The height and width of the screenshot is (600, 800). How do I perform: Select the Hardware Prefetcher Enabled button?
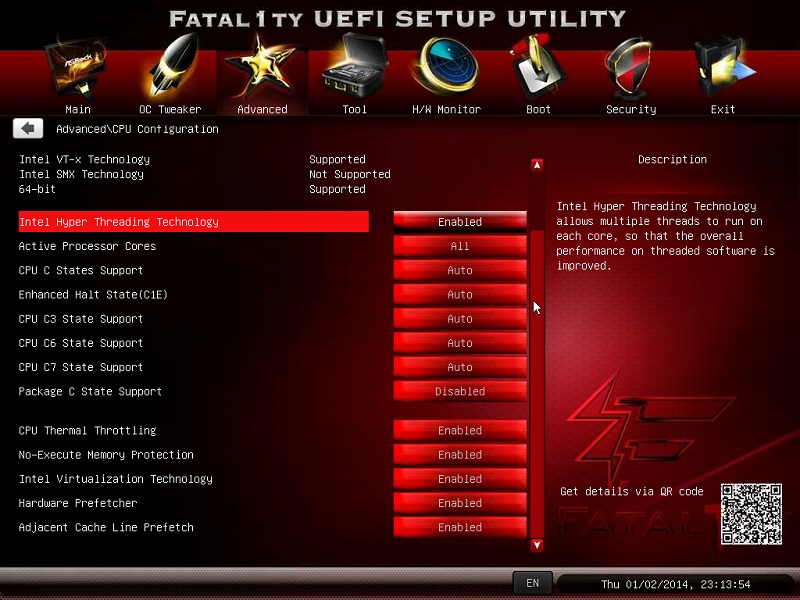[x=460, y=503]
